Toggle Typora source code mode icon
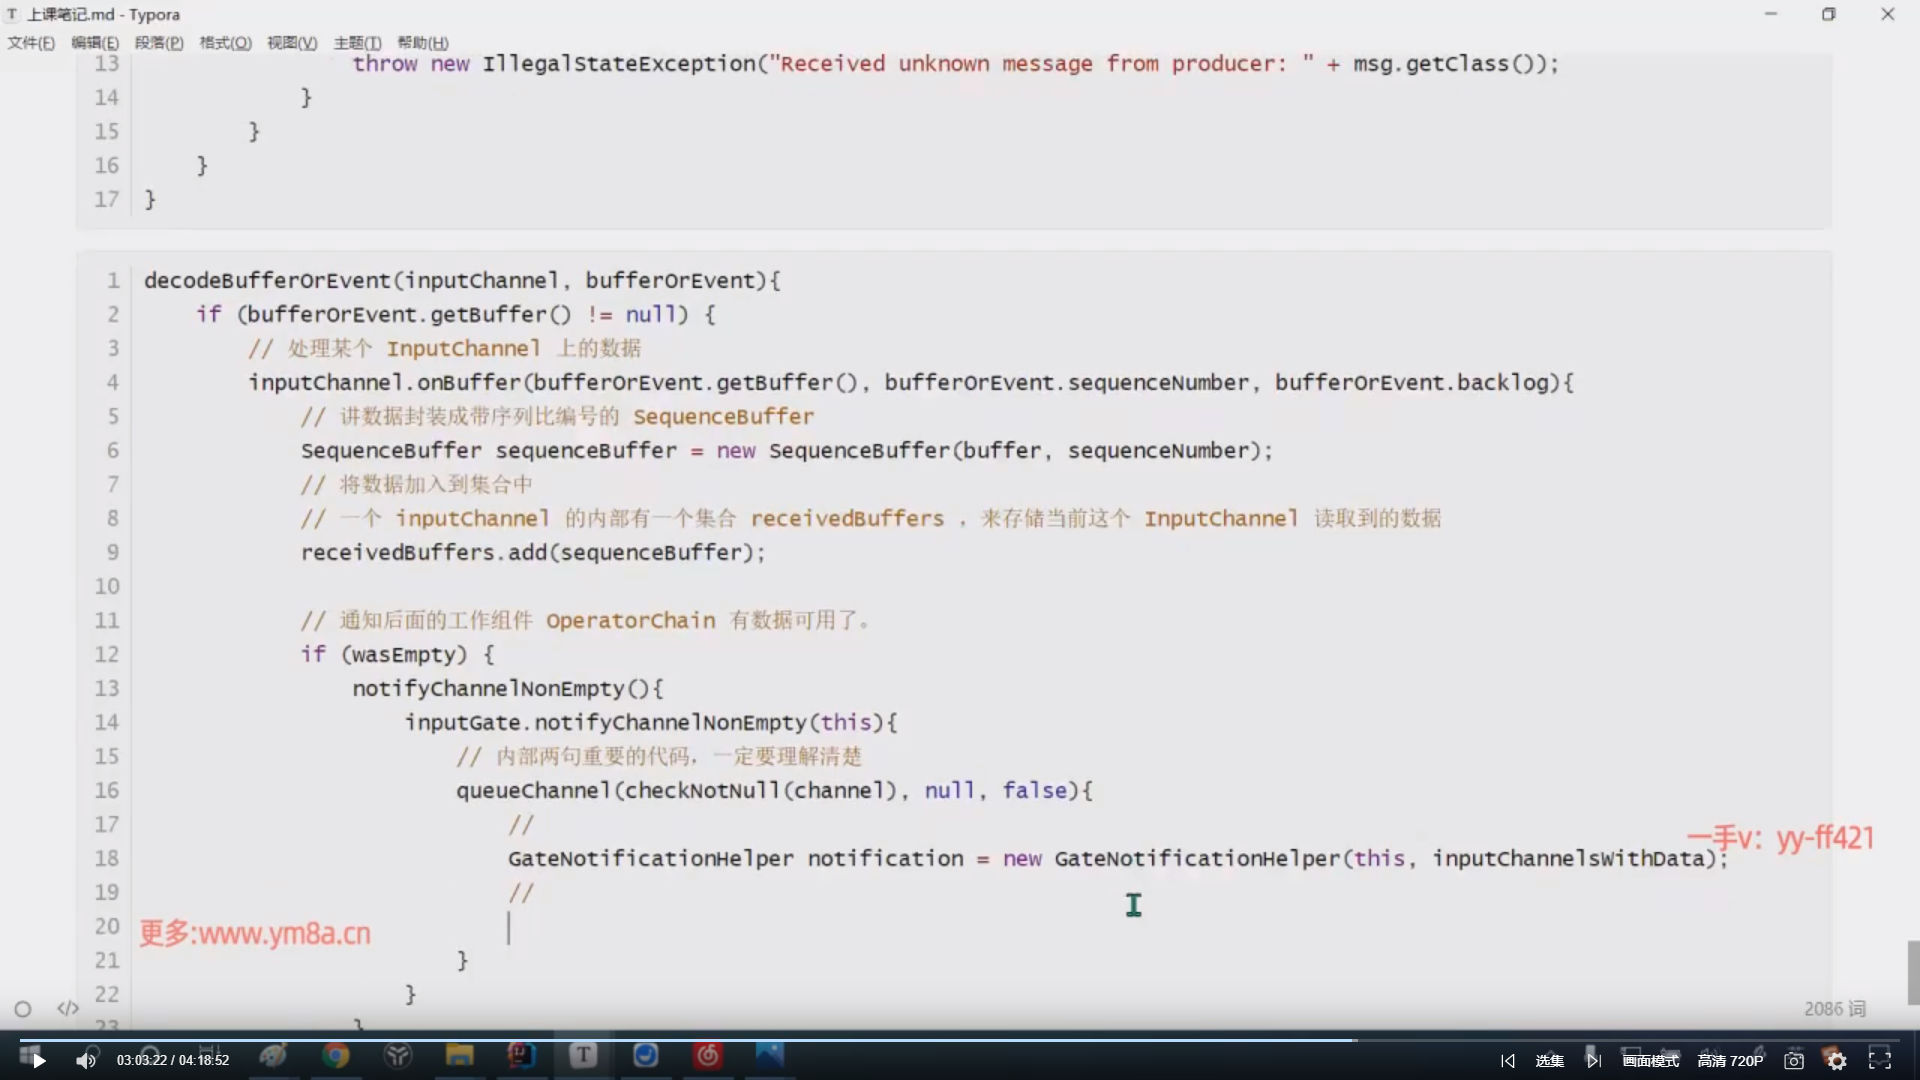The width and height of the screenshot is (1920, 1080). (x=68, y=1008)
